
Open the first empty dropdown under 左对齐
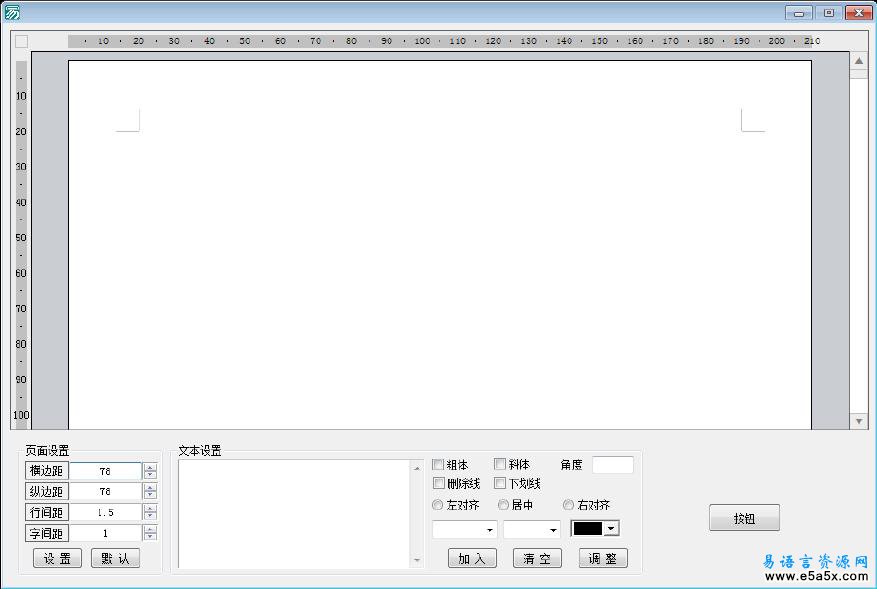(464, 529)
